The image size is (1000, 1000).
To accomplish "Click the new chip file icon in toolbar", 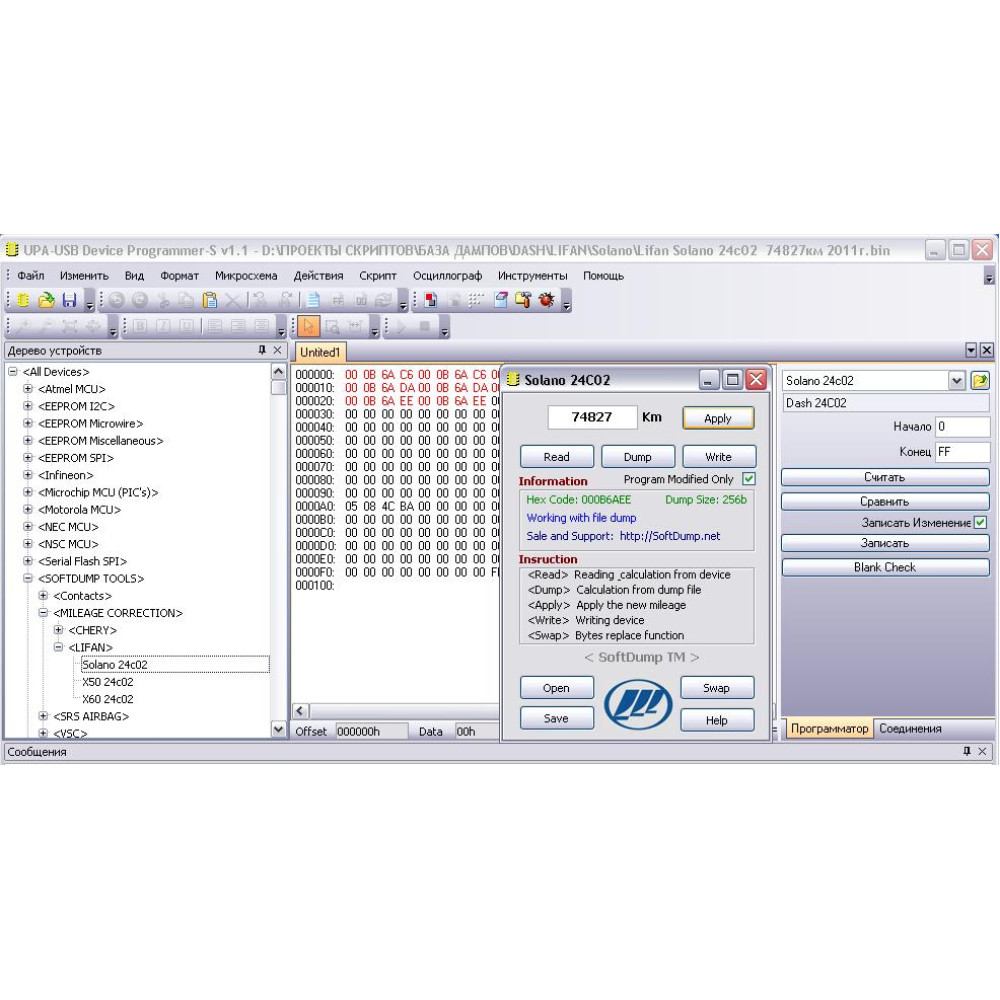I will pyautogui.click(x=23, y=300).
